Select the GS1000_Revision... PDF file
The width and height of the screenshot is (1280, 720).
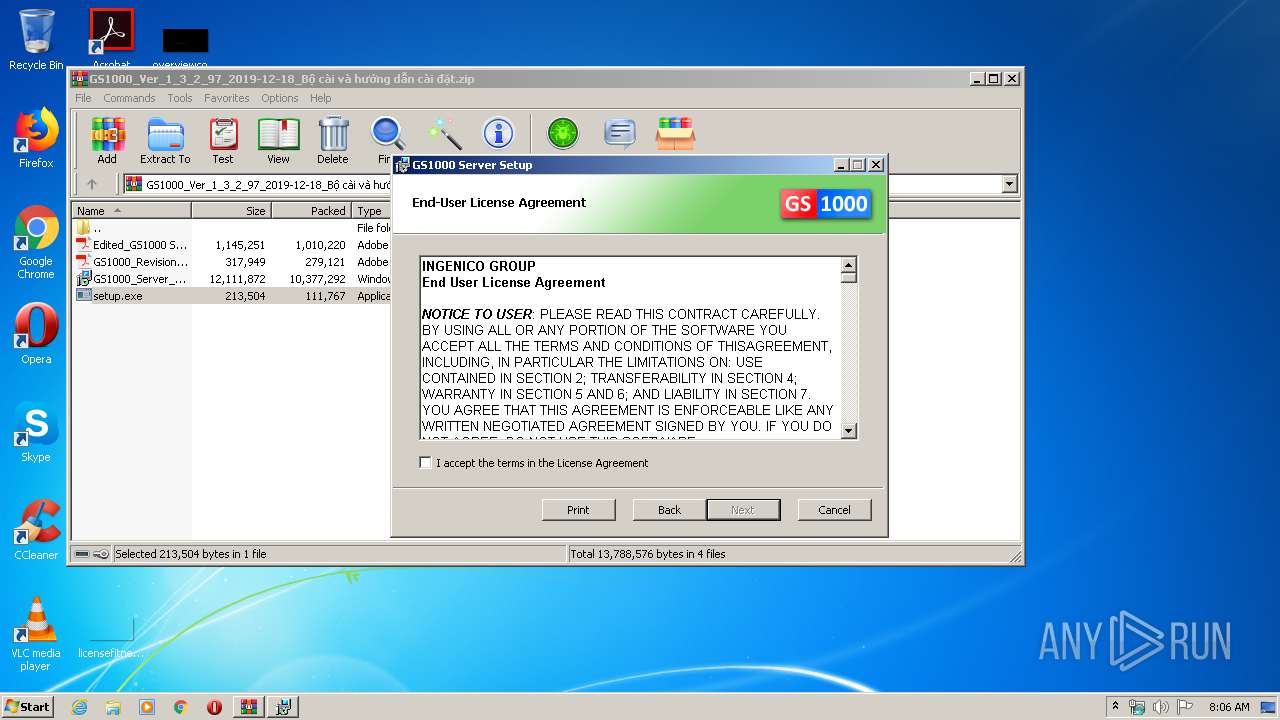(x=232, y=262)
